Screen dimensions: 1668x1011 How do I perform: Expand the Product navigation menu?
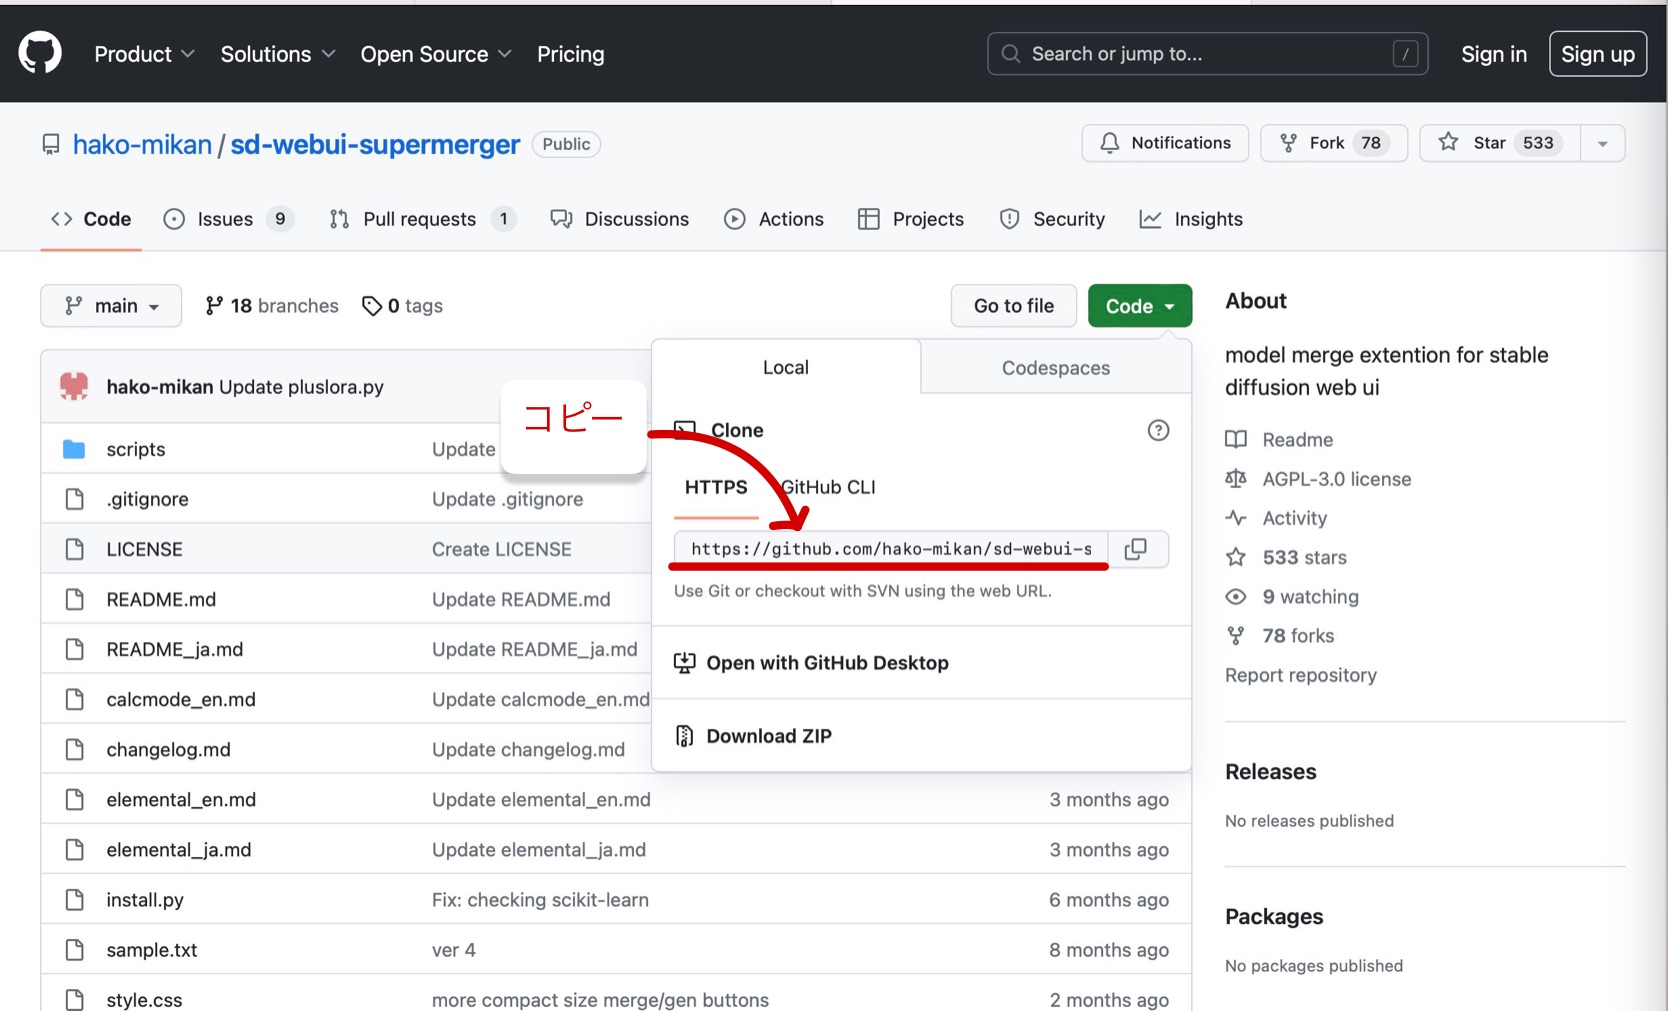[x=144, y=54]
